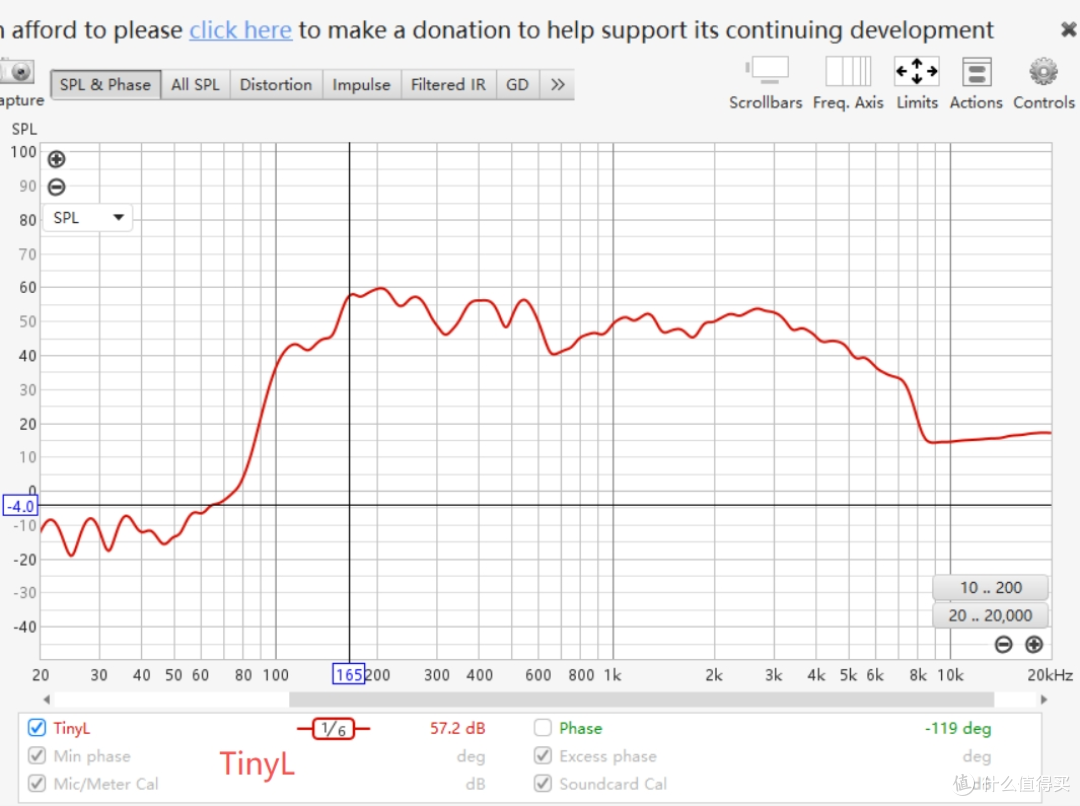
Task: Open the SPL axis dropdown
Action: tap(88, 218)
